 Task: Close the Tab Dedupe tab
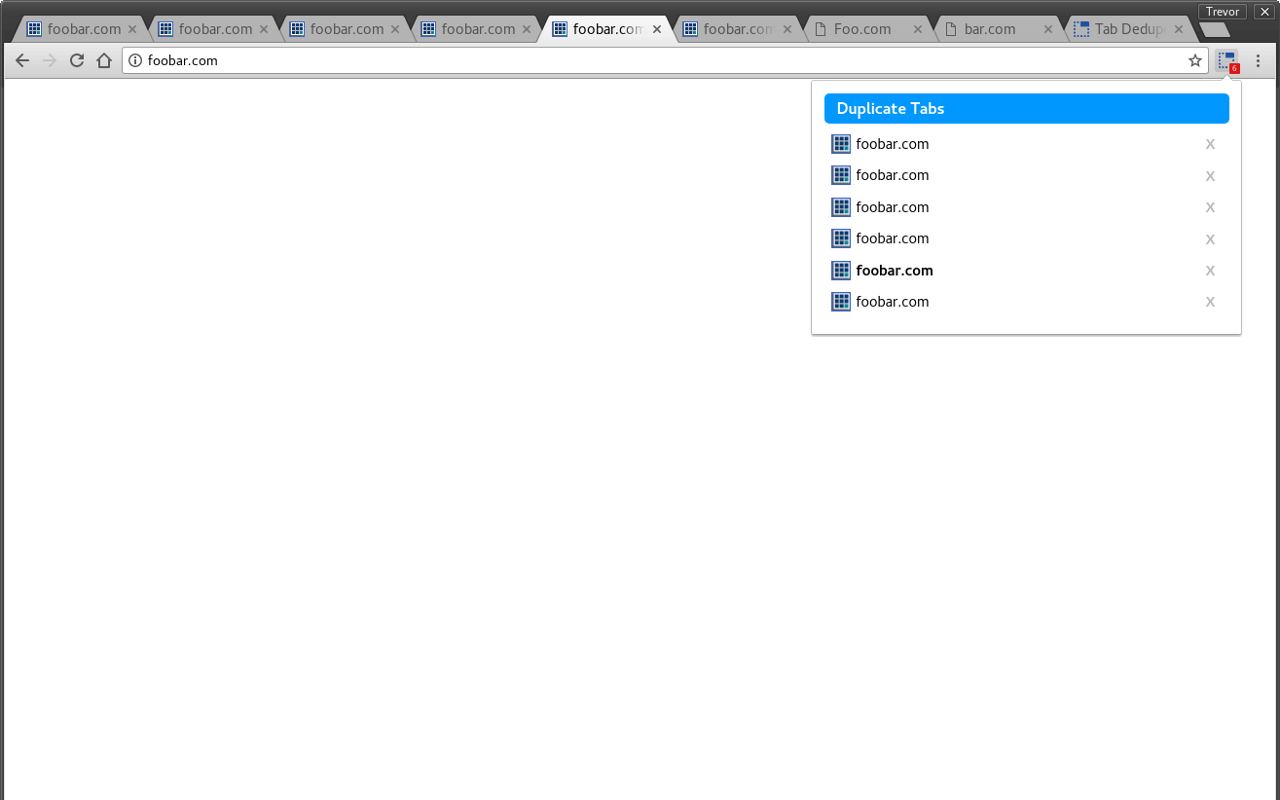(x=1179, y=29)
